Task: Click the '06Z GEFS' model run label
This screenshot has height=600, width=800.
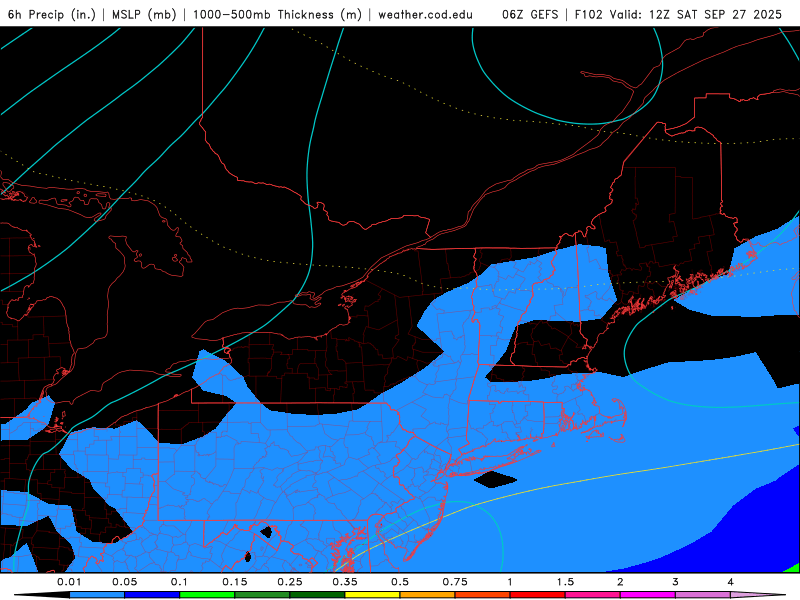Action: point(530,15)
